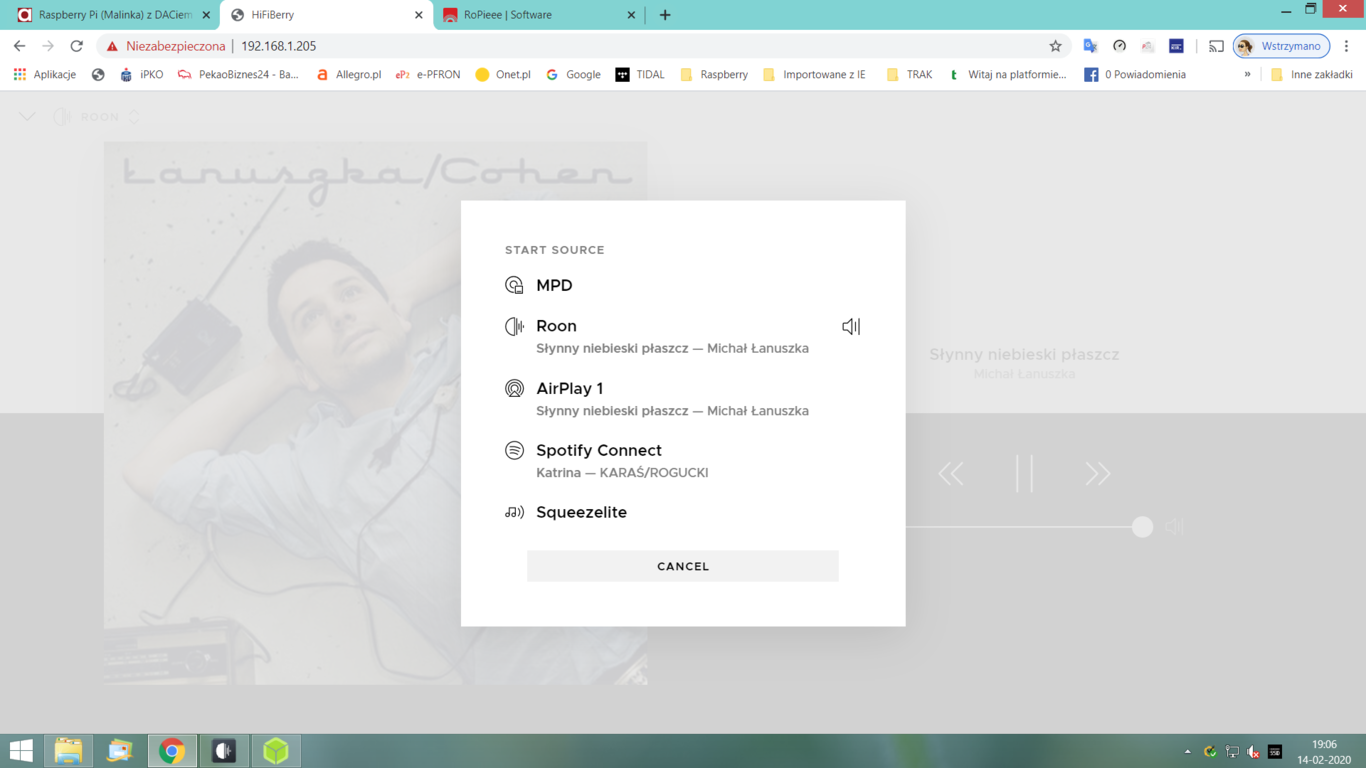Click cast media icon in toolbar
This screenshot has width=1366, height=768.
(x=1216, y=46)
